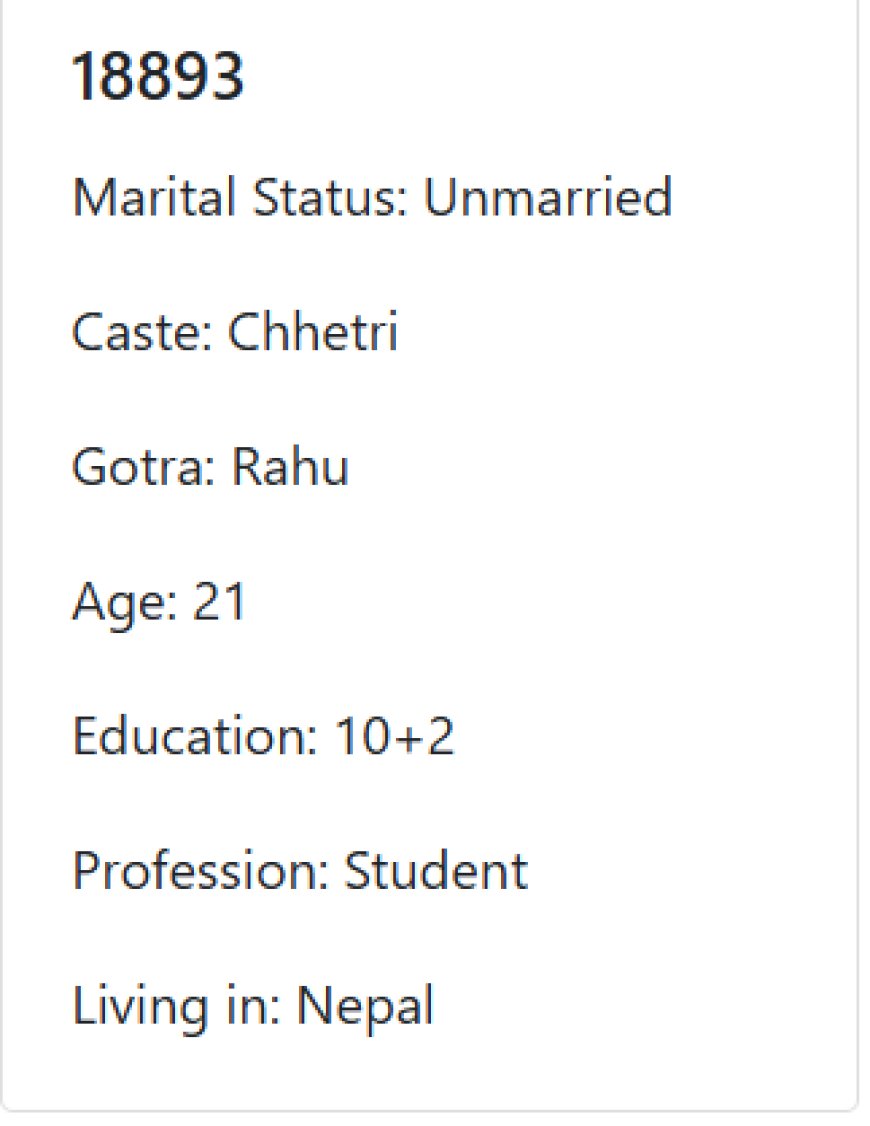This screenshot has height=1126, width=870.
Task: Click the "Age:" field label
Action: 125,602
